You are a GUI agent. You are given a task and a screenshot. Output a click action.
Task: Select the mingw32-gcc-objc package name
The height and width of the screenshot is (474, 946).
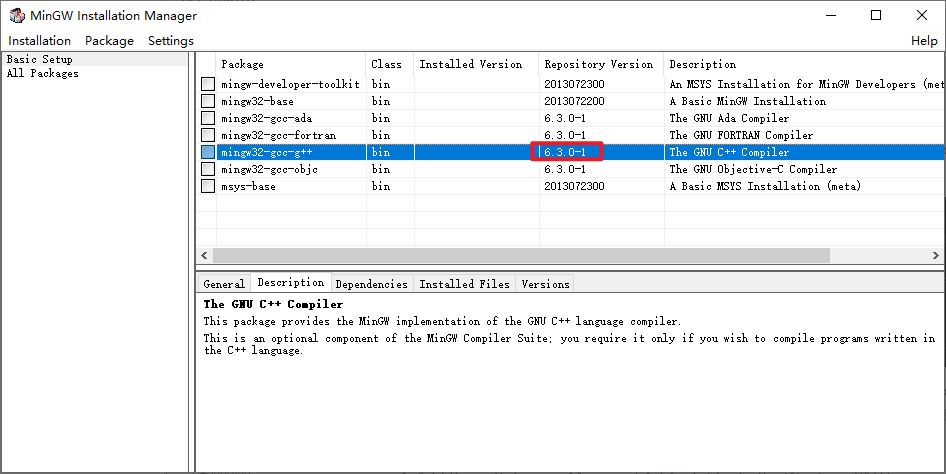(269, 169)
